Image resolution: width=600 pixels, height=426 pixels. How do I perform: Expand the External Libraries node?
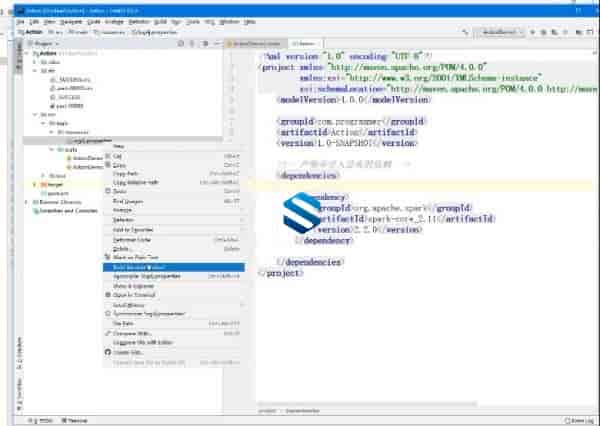(26, 203)
